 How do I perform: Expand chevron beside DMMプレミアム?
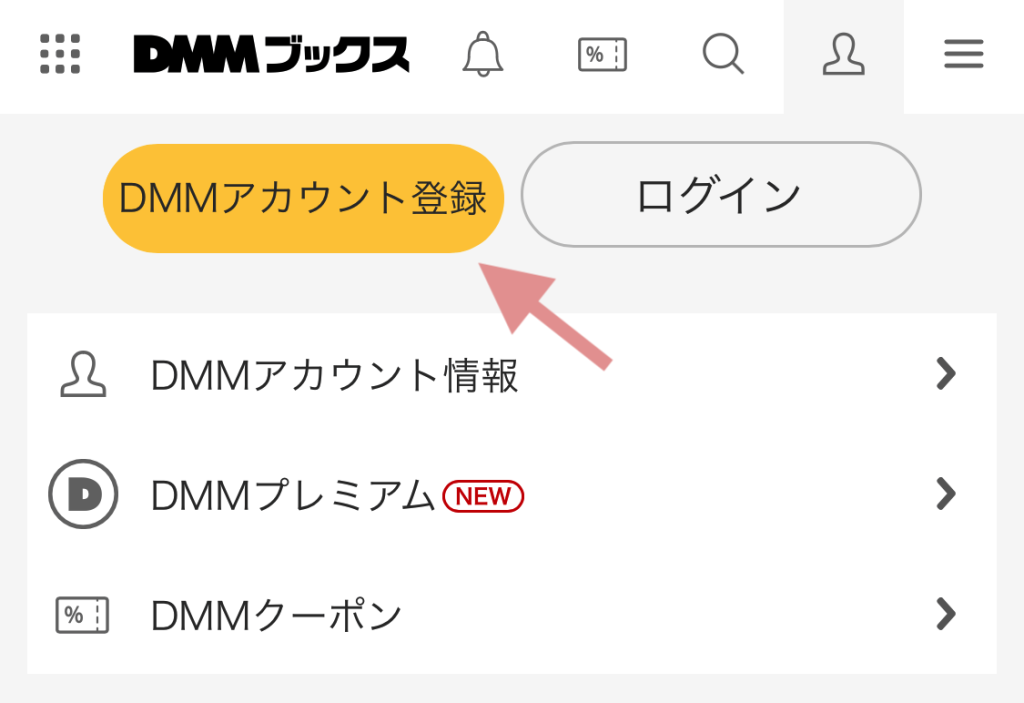coord(946,494)
